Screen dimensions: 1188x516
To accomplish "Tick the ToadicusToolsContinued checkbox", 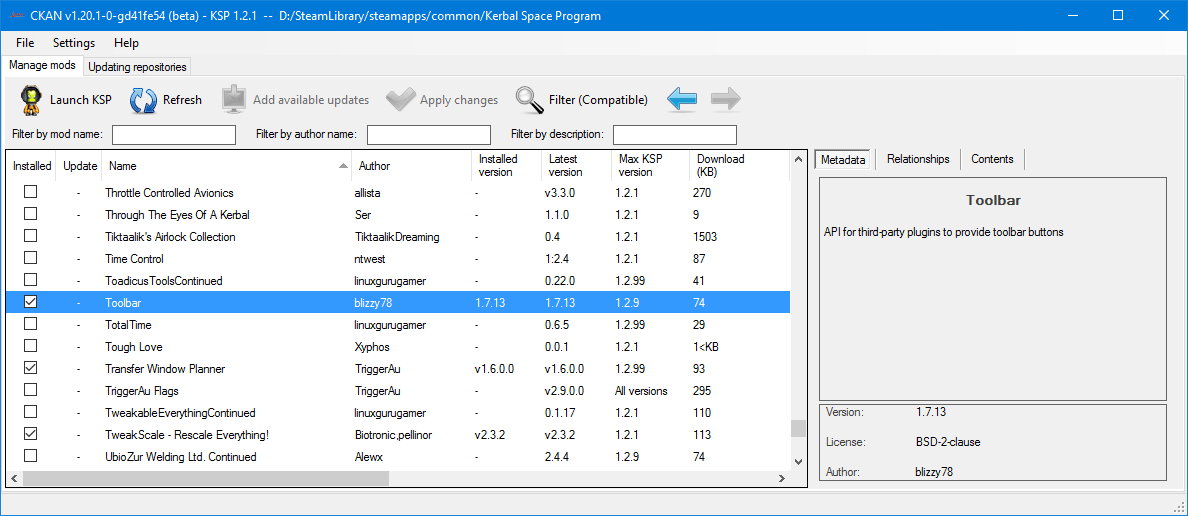I will 30,280.
